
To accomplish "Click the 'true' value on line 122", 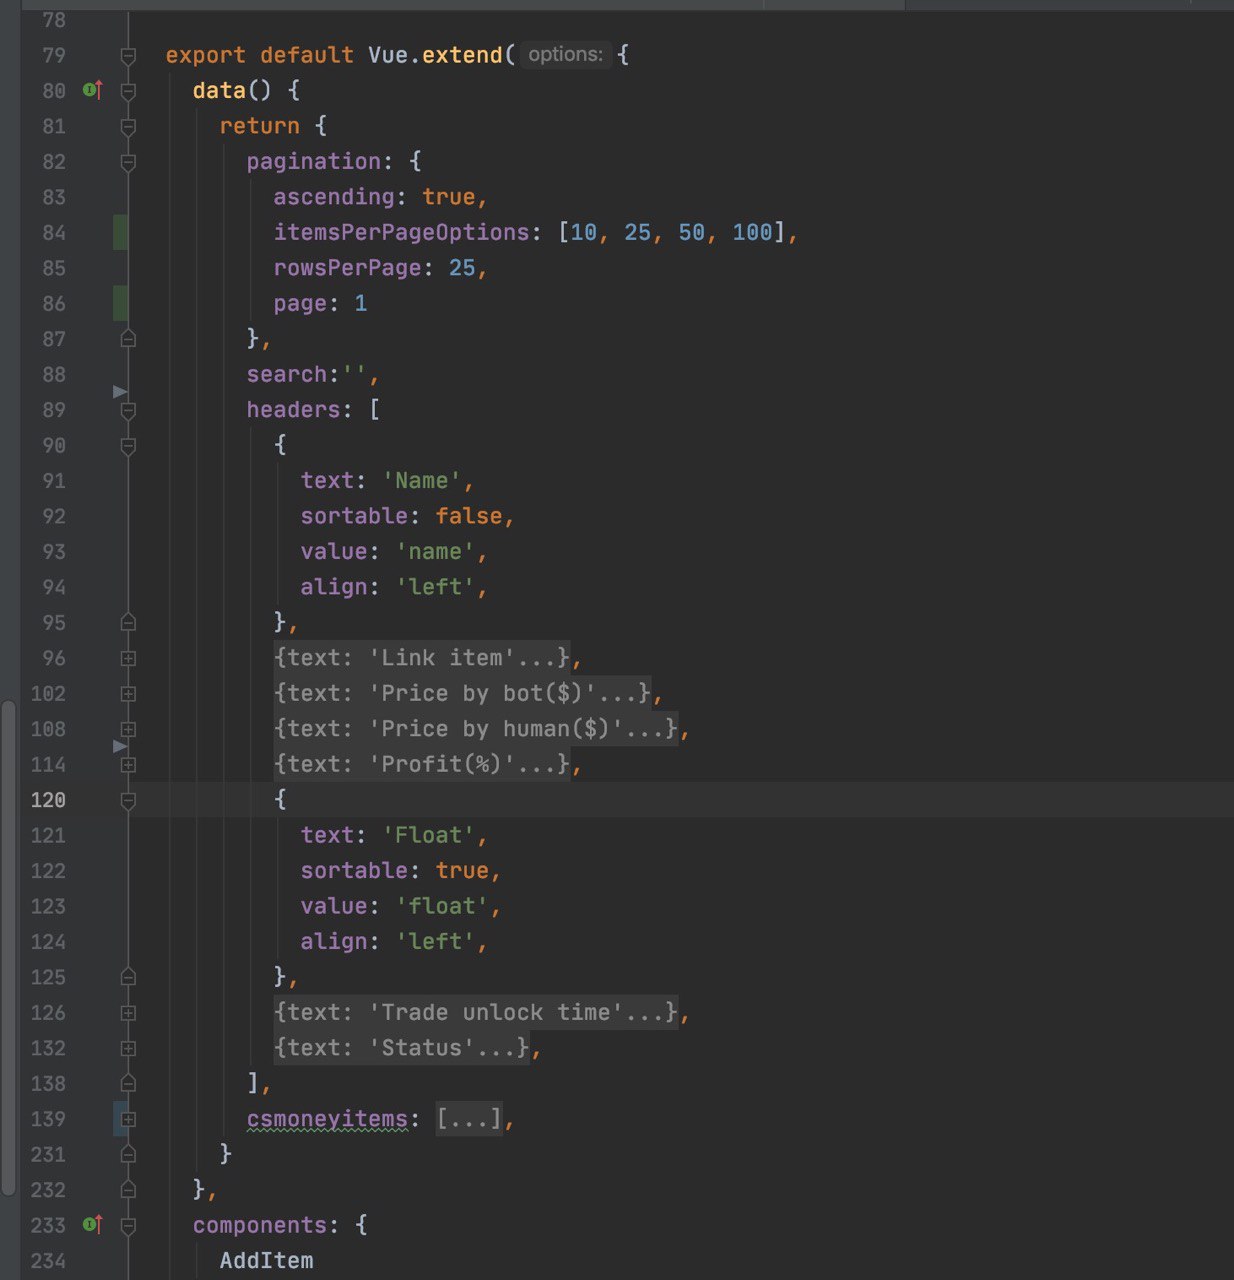I will [461, 870].
